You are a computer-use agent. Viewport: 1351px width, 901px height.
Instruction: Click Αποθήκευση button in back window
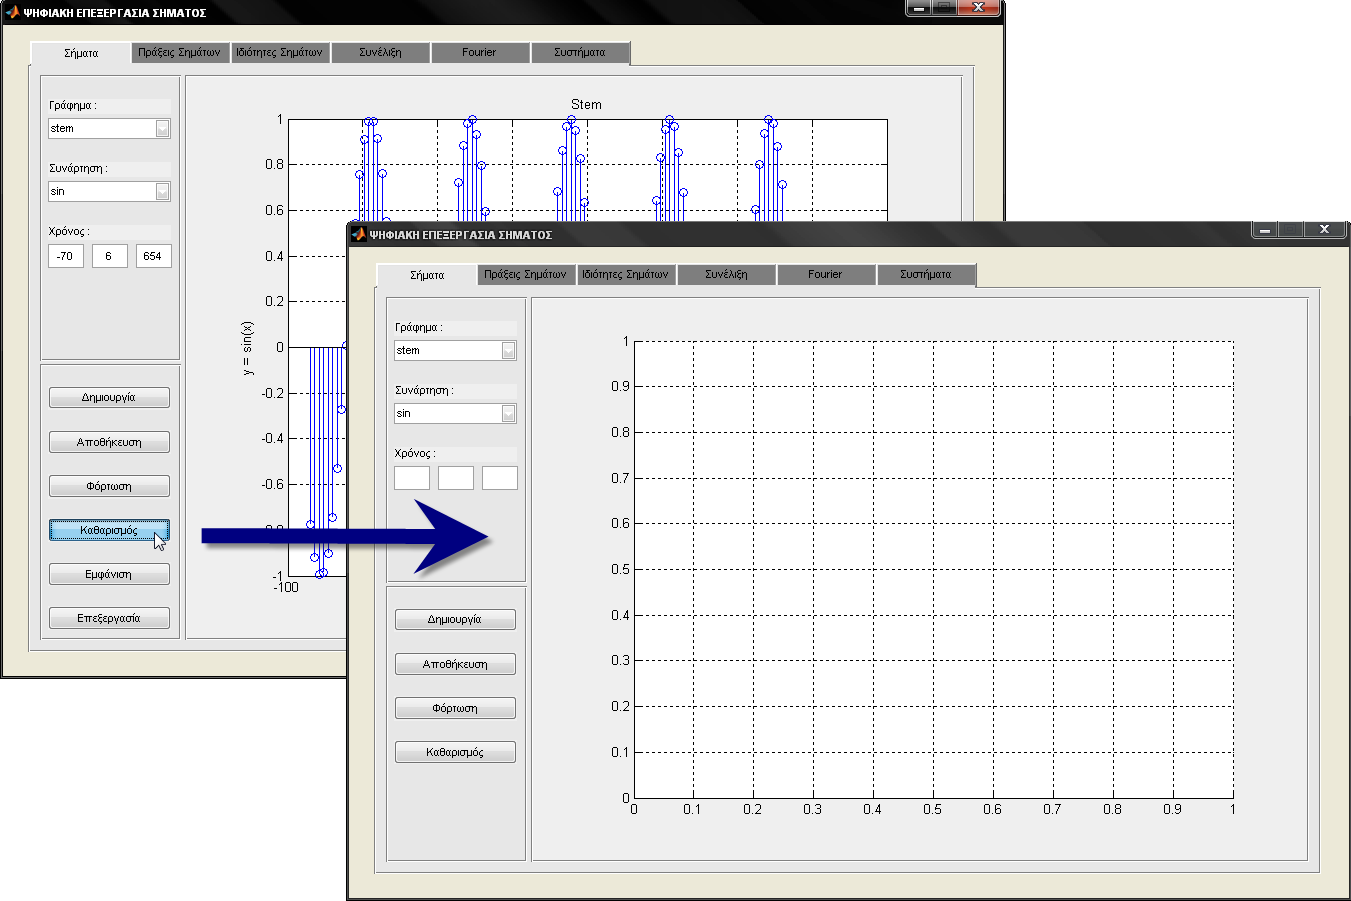pos(109,442)
